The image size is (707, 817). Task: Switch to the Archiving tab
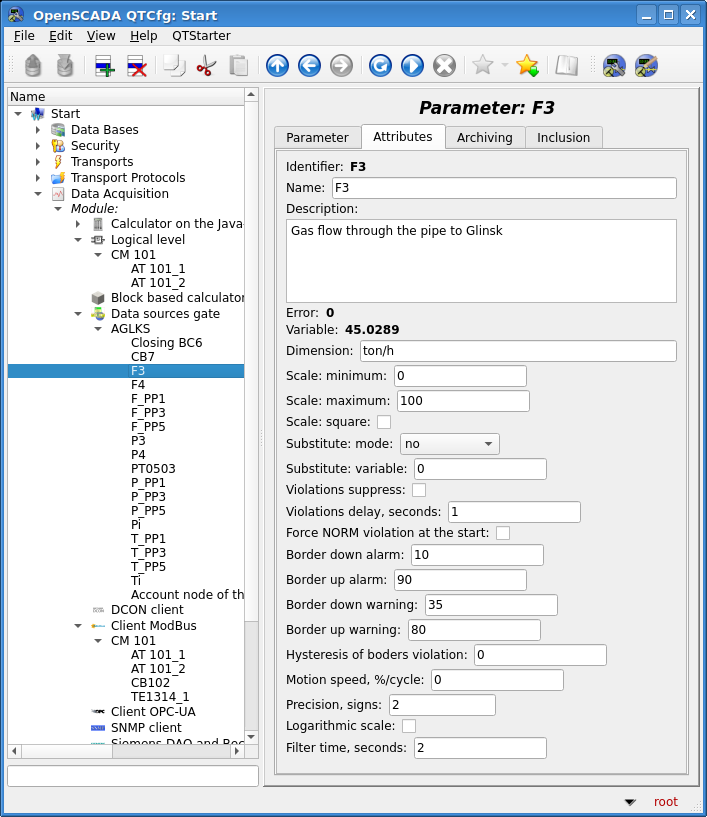[x=484, y=138]
